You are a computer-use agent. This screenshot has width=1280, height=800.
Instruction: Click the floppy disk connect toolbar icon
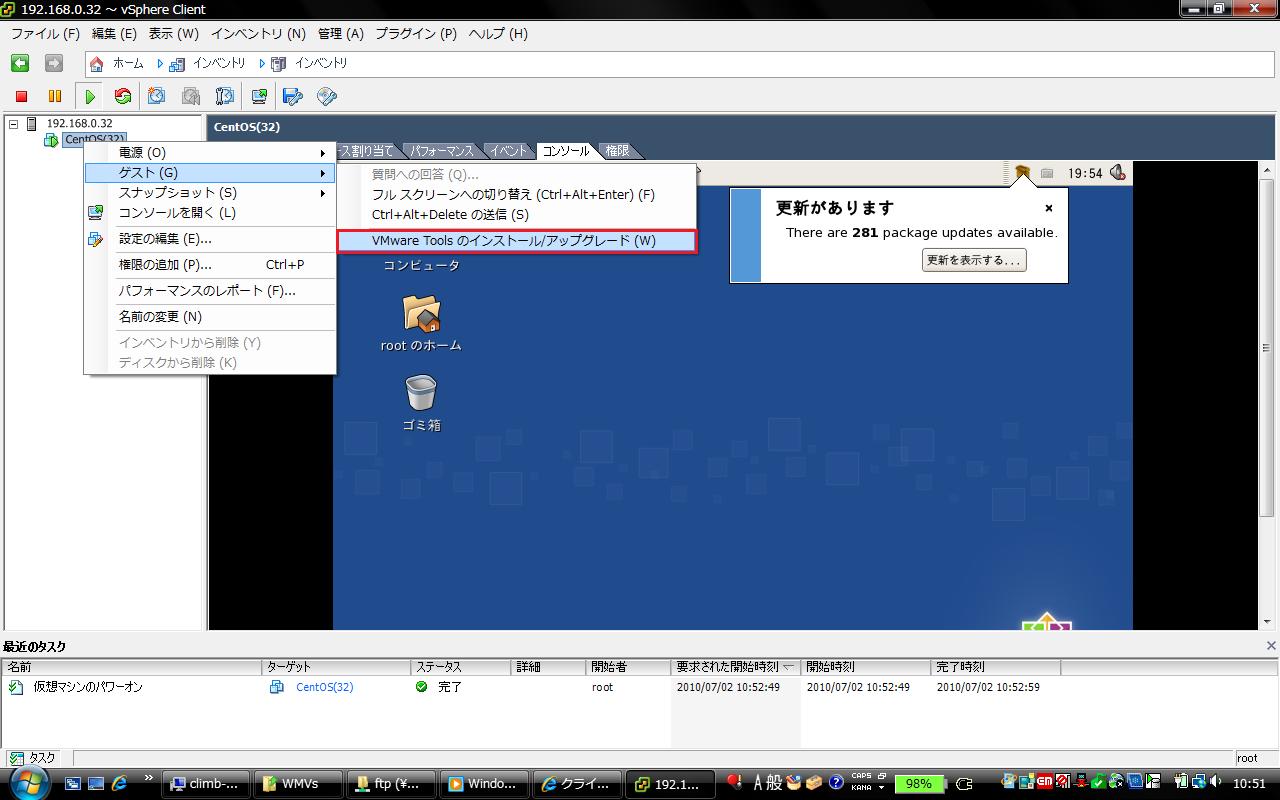[x=293, y=96]
